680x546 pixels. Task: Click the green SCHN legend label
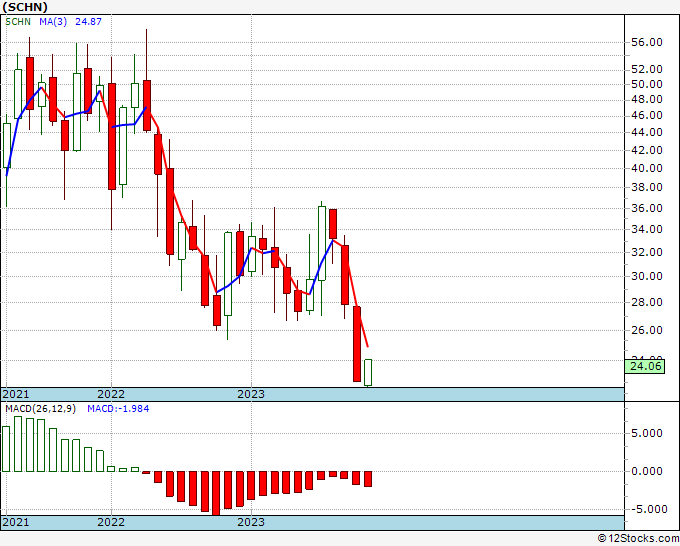click(18, 21)
